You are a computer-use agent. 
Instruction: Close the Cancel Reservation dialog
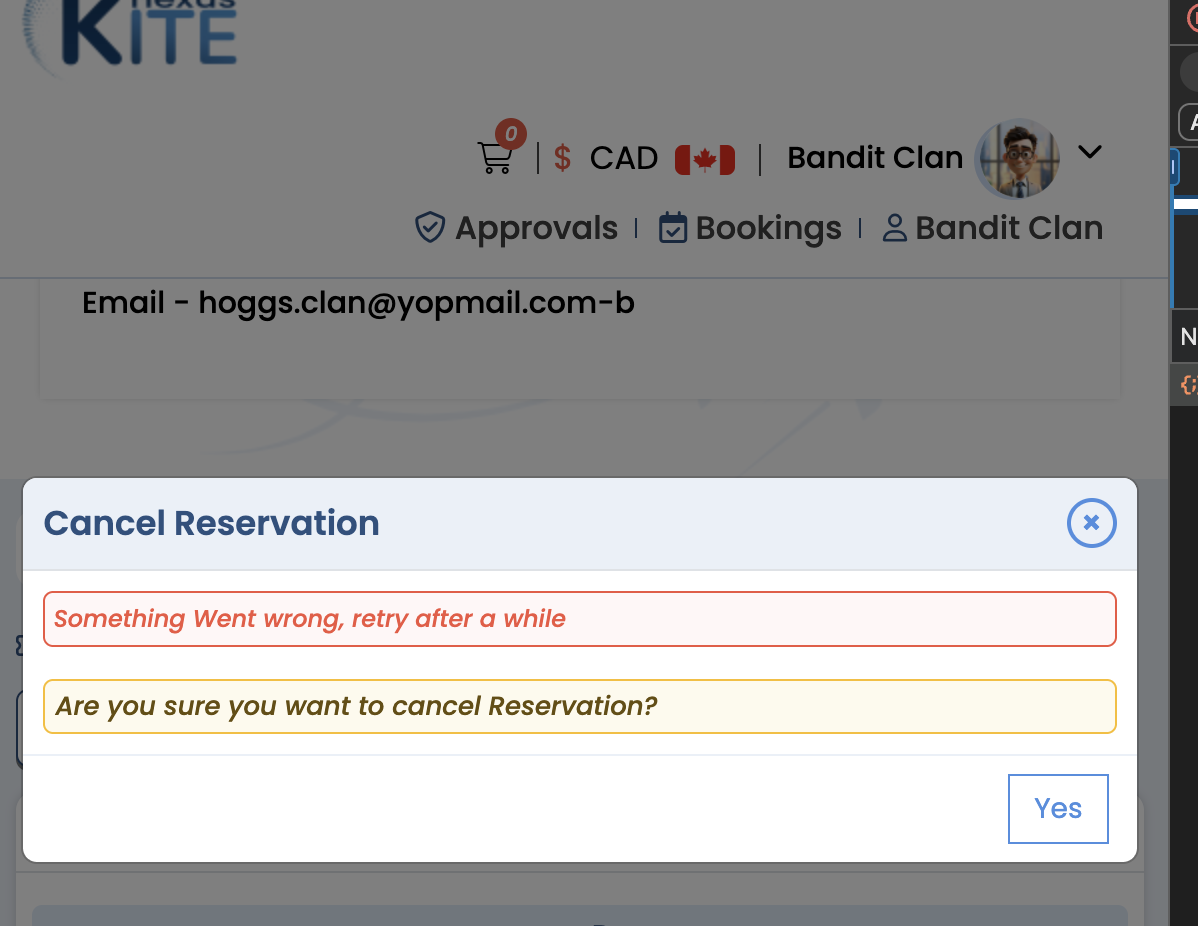1091,523
